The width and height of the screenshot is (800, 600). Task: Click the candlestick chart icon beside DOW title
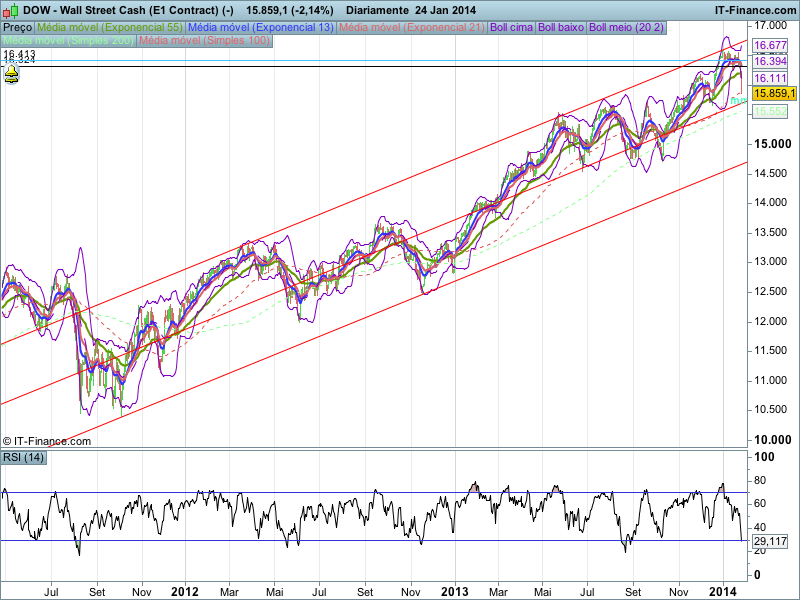(x=11, y=10)
